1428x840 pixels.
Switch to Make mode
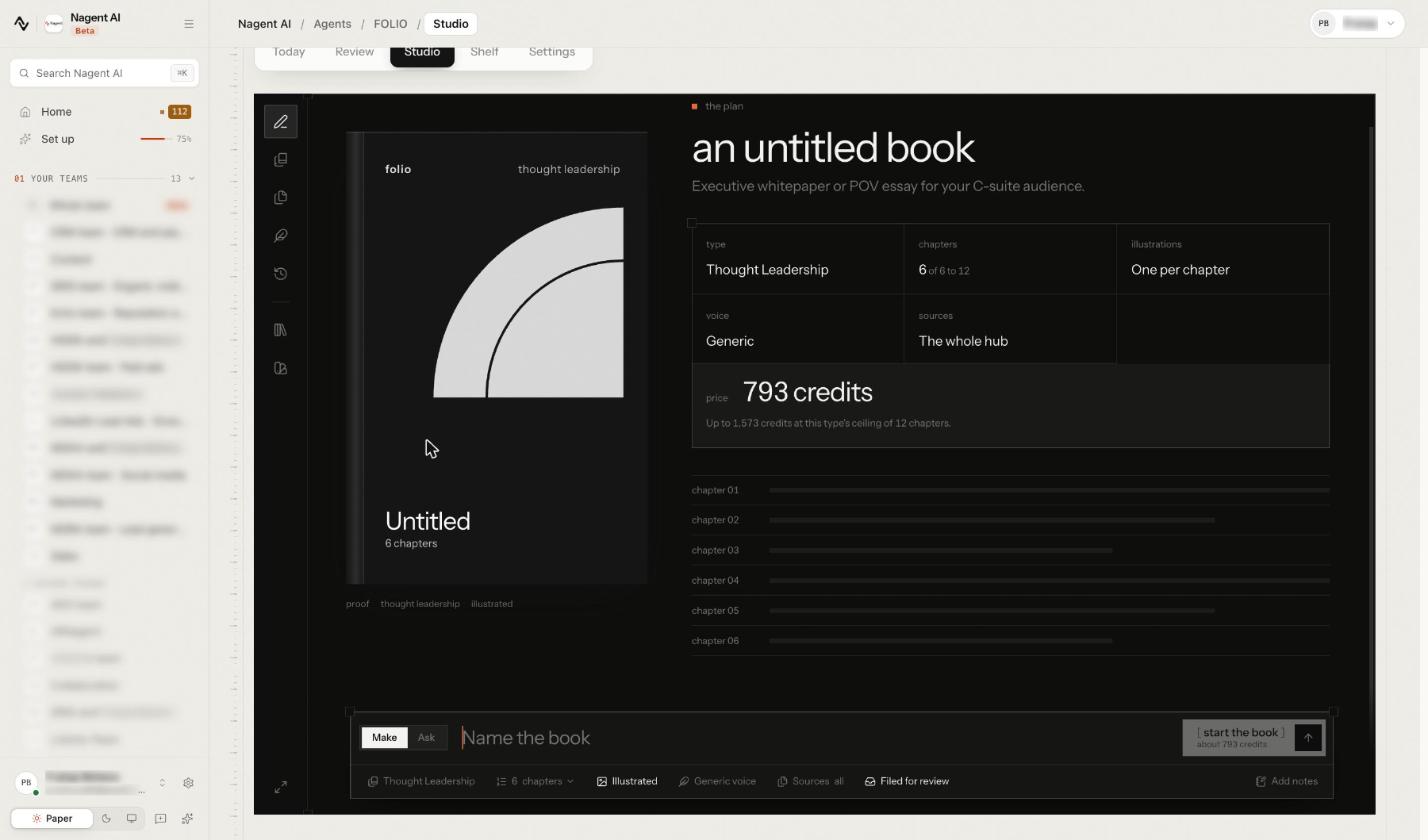tap(384, 738)
